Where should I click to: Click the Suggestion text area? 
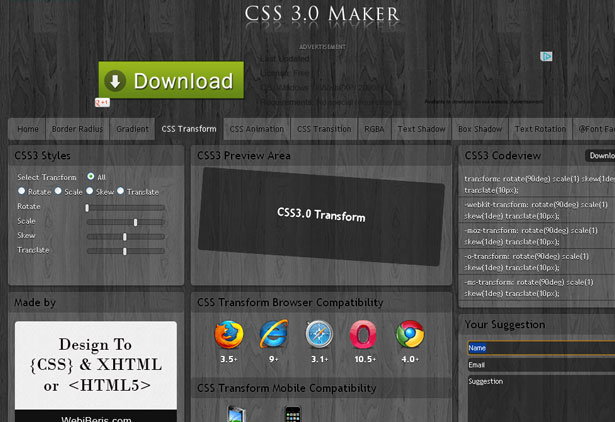541,398
